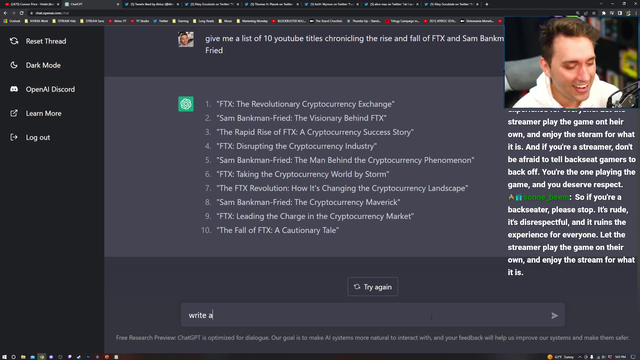Screen dimensions: 640x360
Task: Open the Chrome three-dot menu
Action: click(x=636, y=13)
